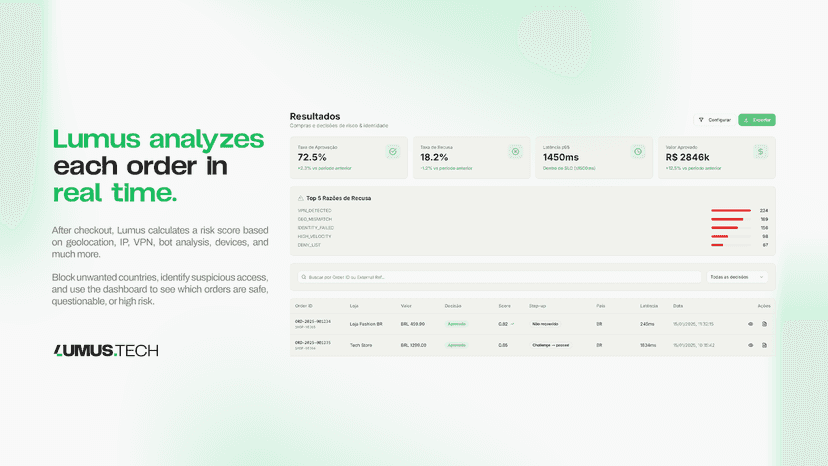Click the Order ID search field
This screenshot has width=828, height=466.
point(499,277)
